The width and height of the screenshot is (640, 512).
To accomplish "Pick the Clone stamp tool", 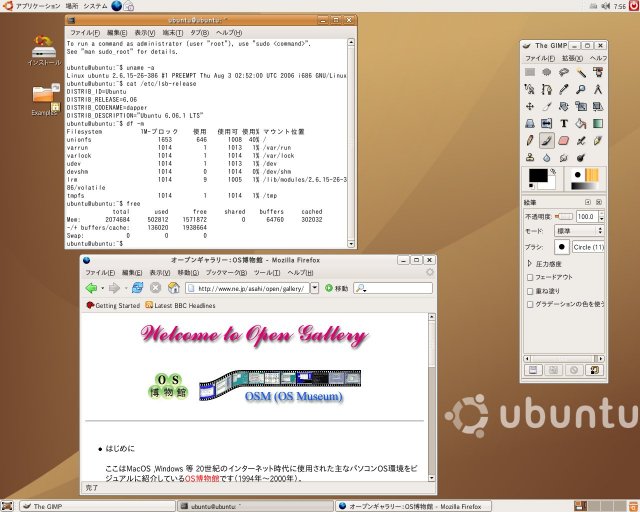I will coord(530,158).
